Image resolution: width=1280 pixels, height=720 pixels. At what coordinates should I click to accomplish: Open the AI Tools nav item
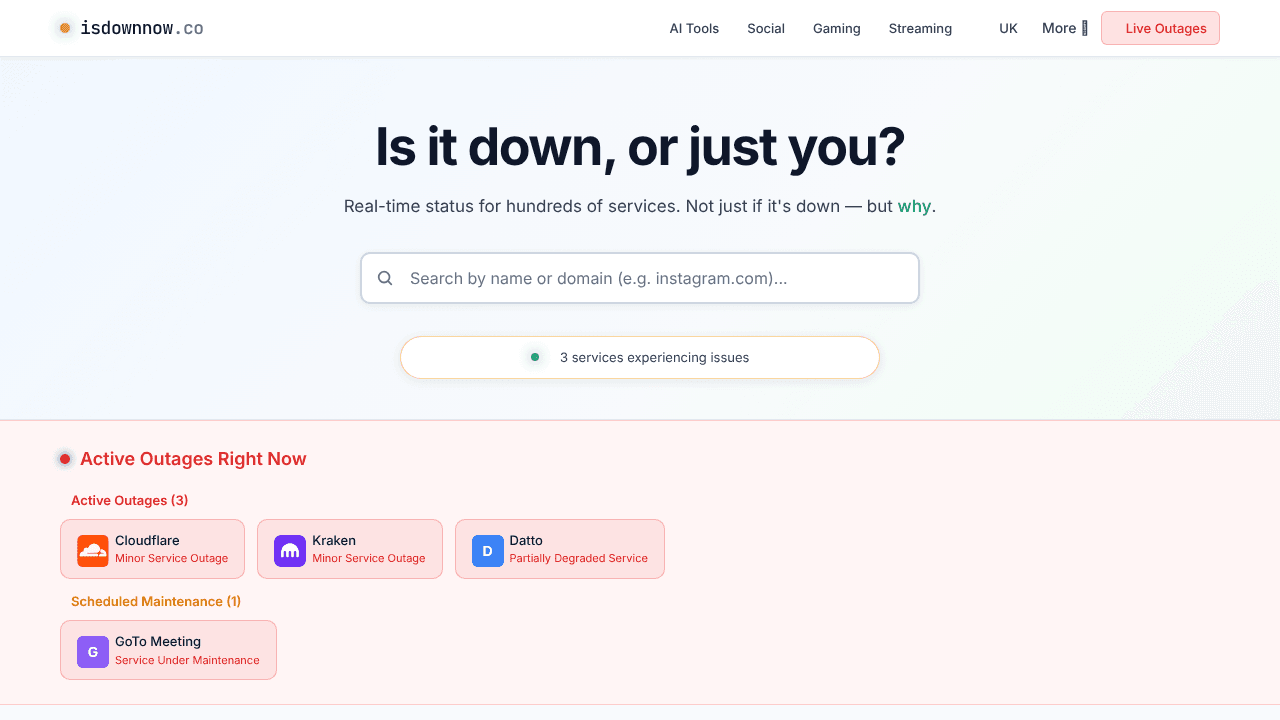tap(694, 28)
